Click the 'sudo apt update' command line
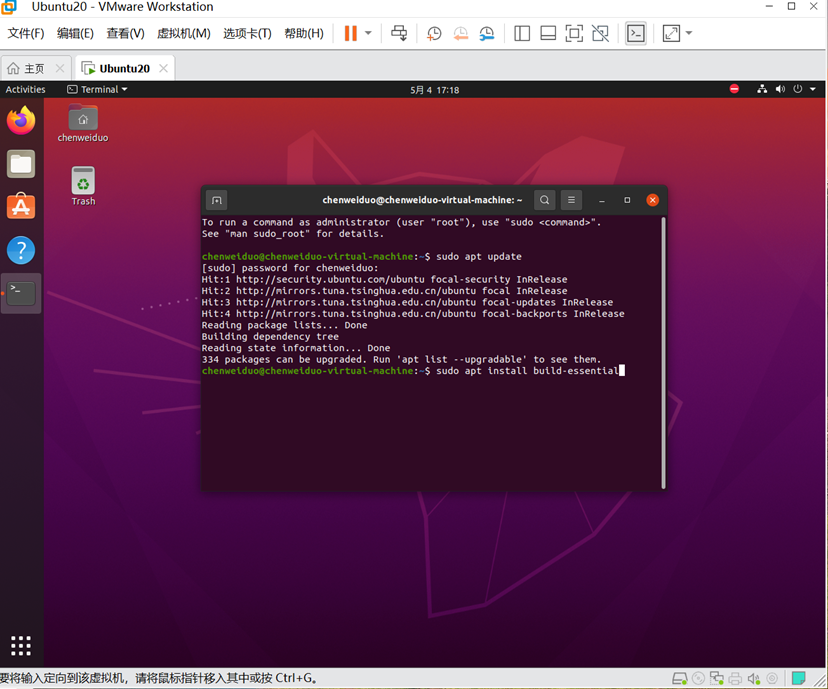 pyautogui.click(x=478, y=257)
